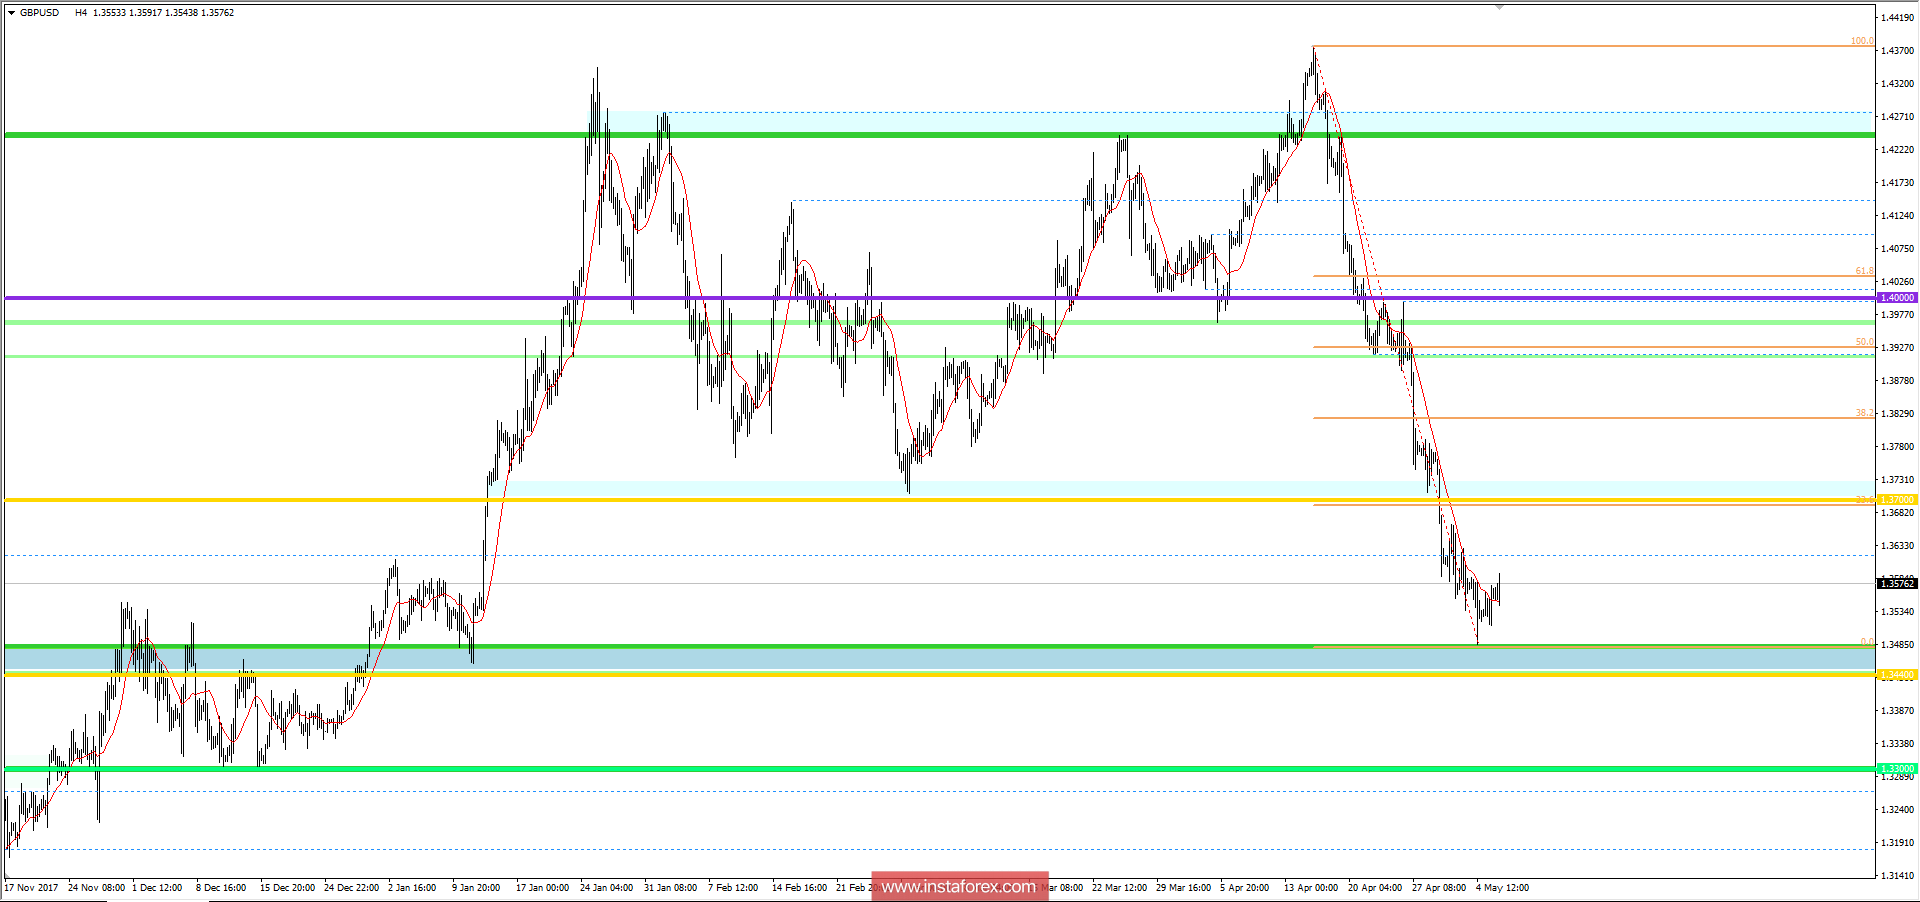The width and height of the screenshot is (1920, 902).
Task: Select the purple 1.40000 horizontal line
Action: coord(938,298)
